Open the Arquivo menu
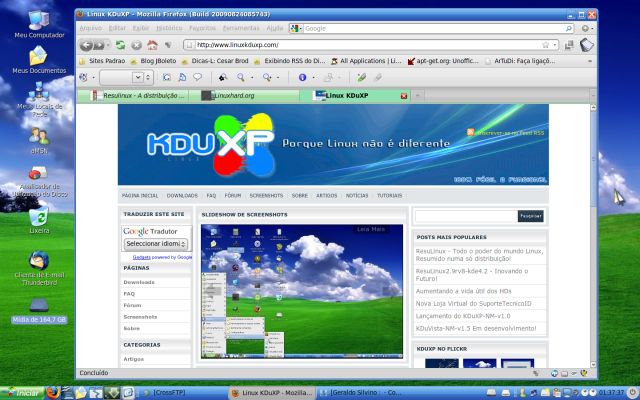 [x=91, y=28]
